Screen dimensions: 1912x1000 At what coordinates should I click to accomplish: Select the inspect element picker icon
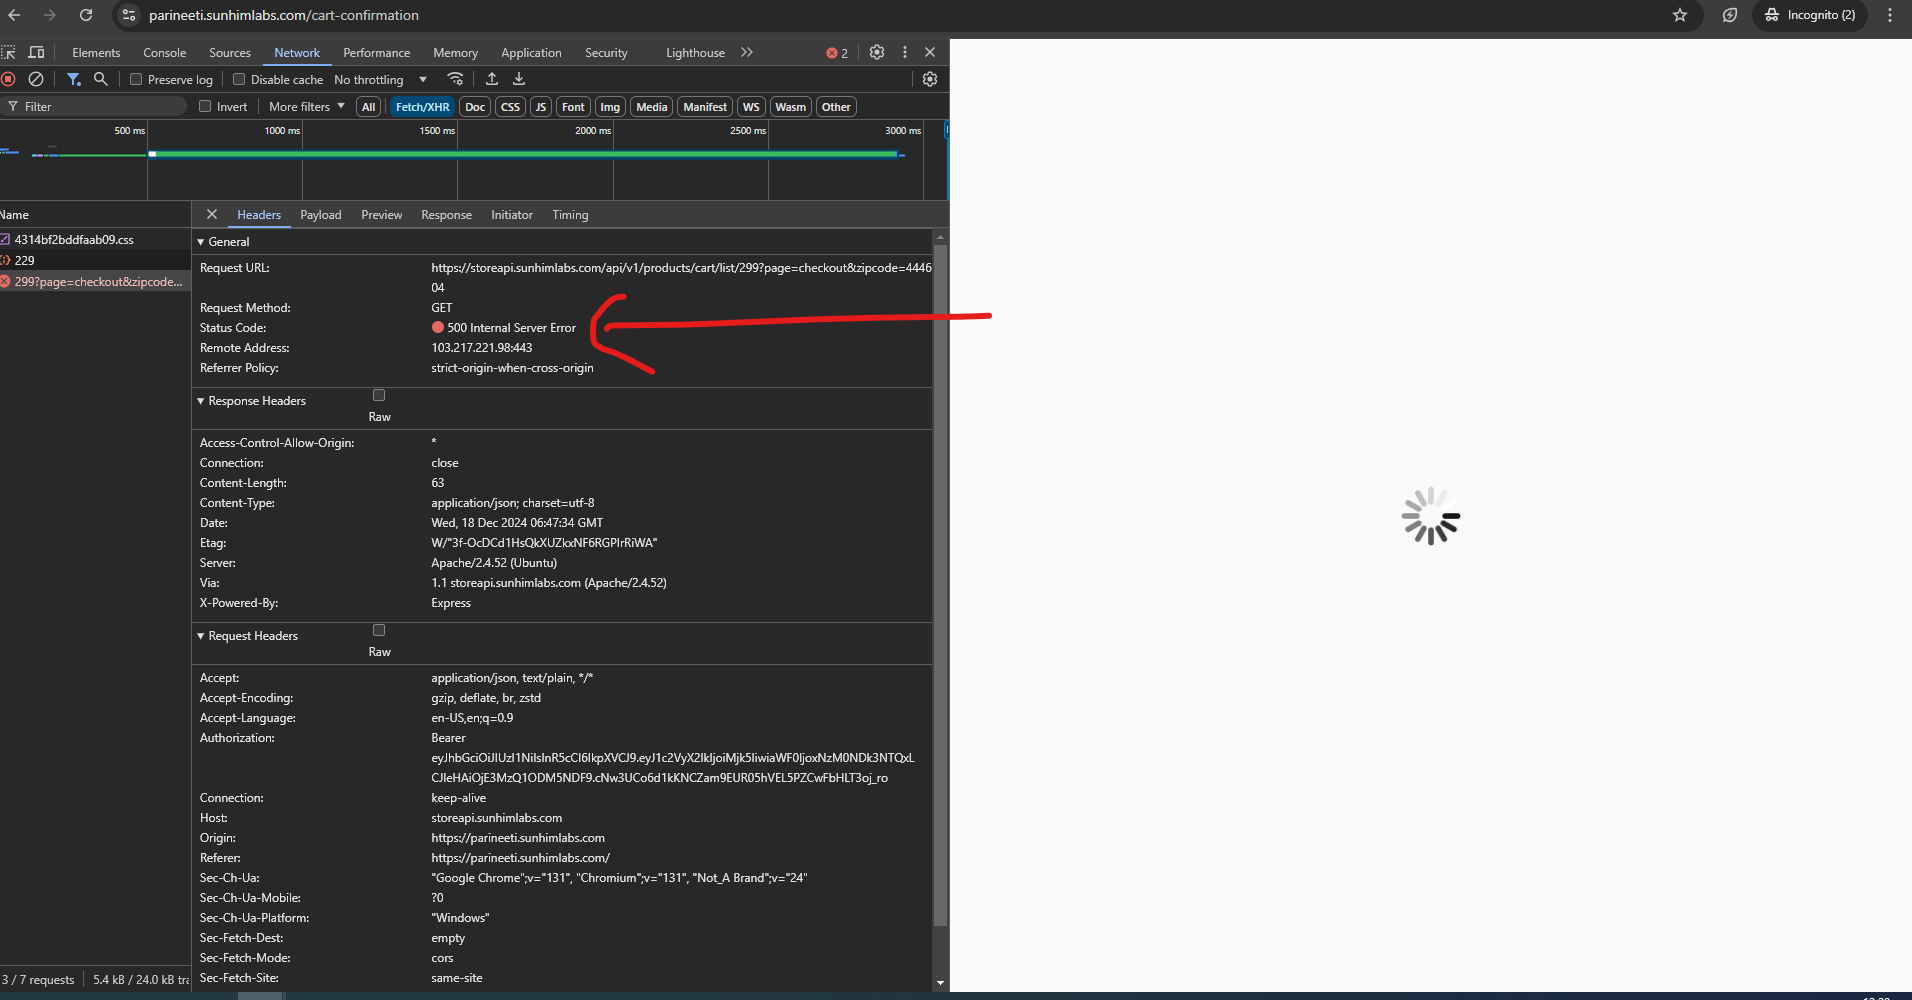click(x=9, y=52)
